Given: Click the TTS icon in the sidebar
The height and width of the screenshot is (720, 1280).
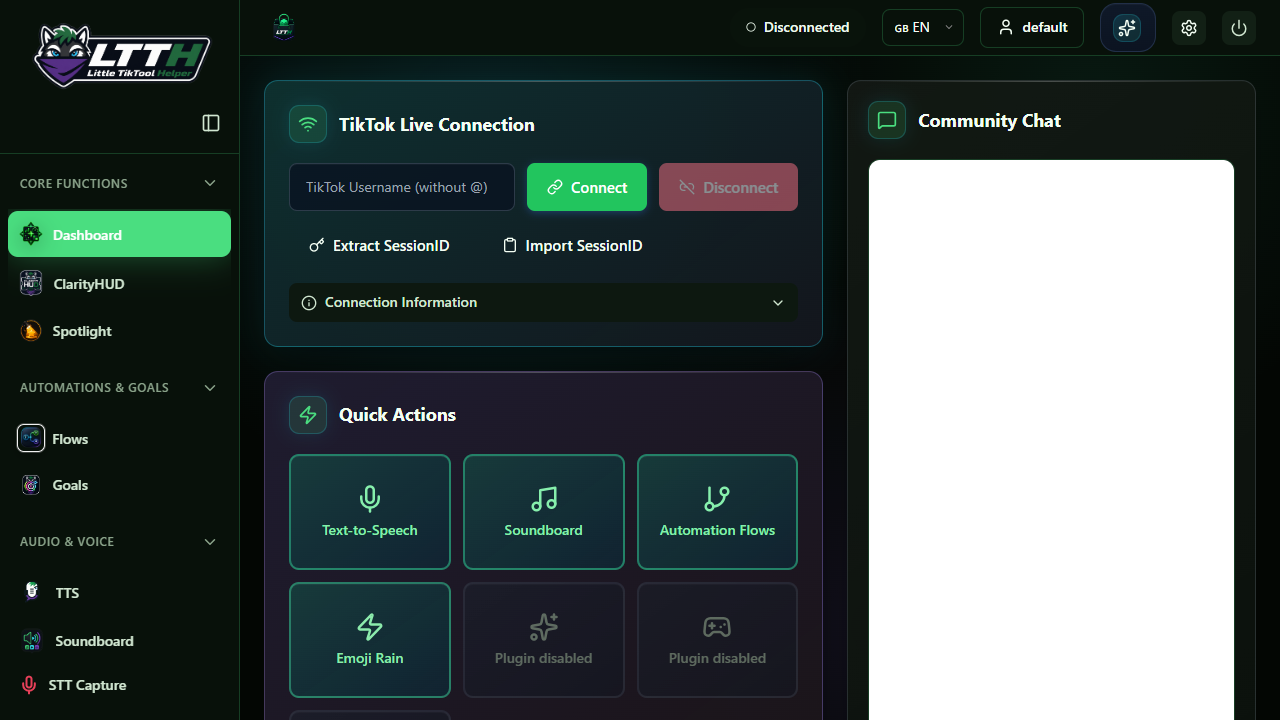Looking at the screenshot, I should tap(32, 592).
